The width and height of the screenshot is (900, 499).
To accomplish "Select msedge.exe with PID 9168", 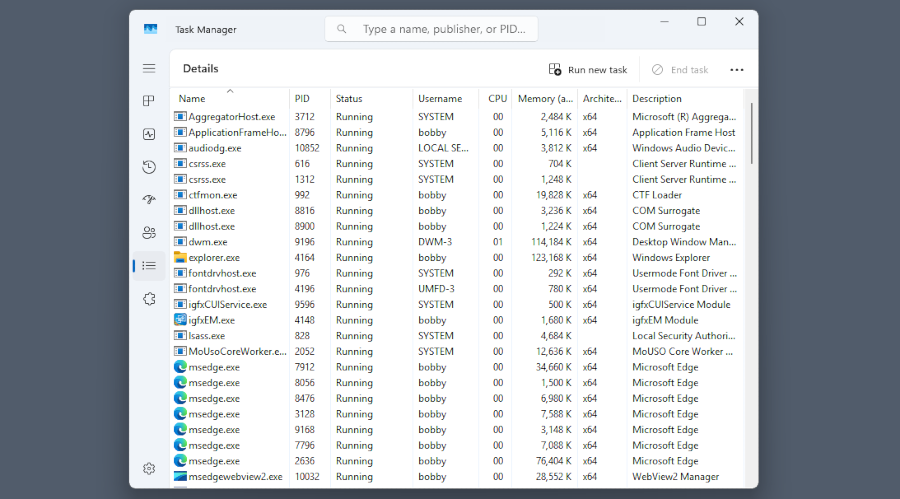I will (456, 430).
